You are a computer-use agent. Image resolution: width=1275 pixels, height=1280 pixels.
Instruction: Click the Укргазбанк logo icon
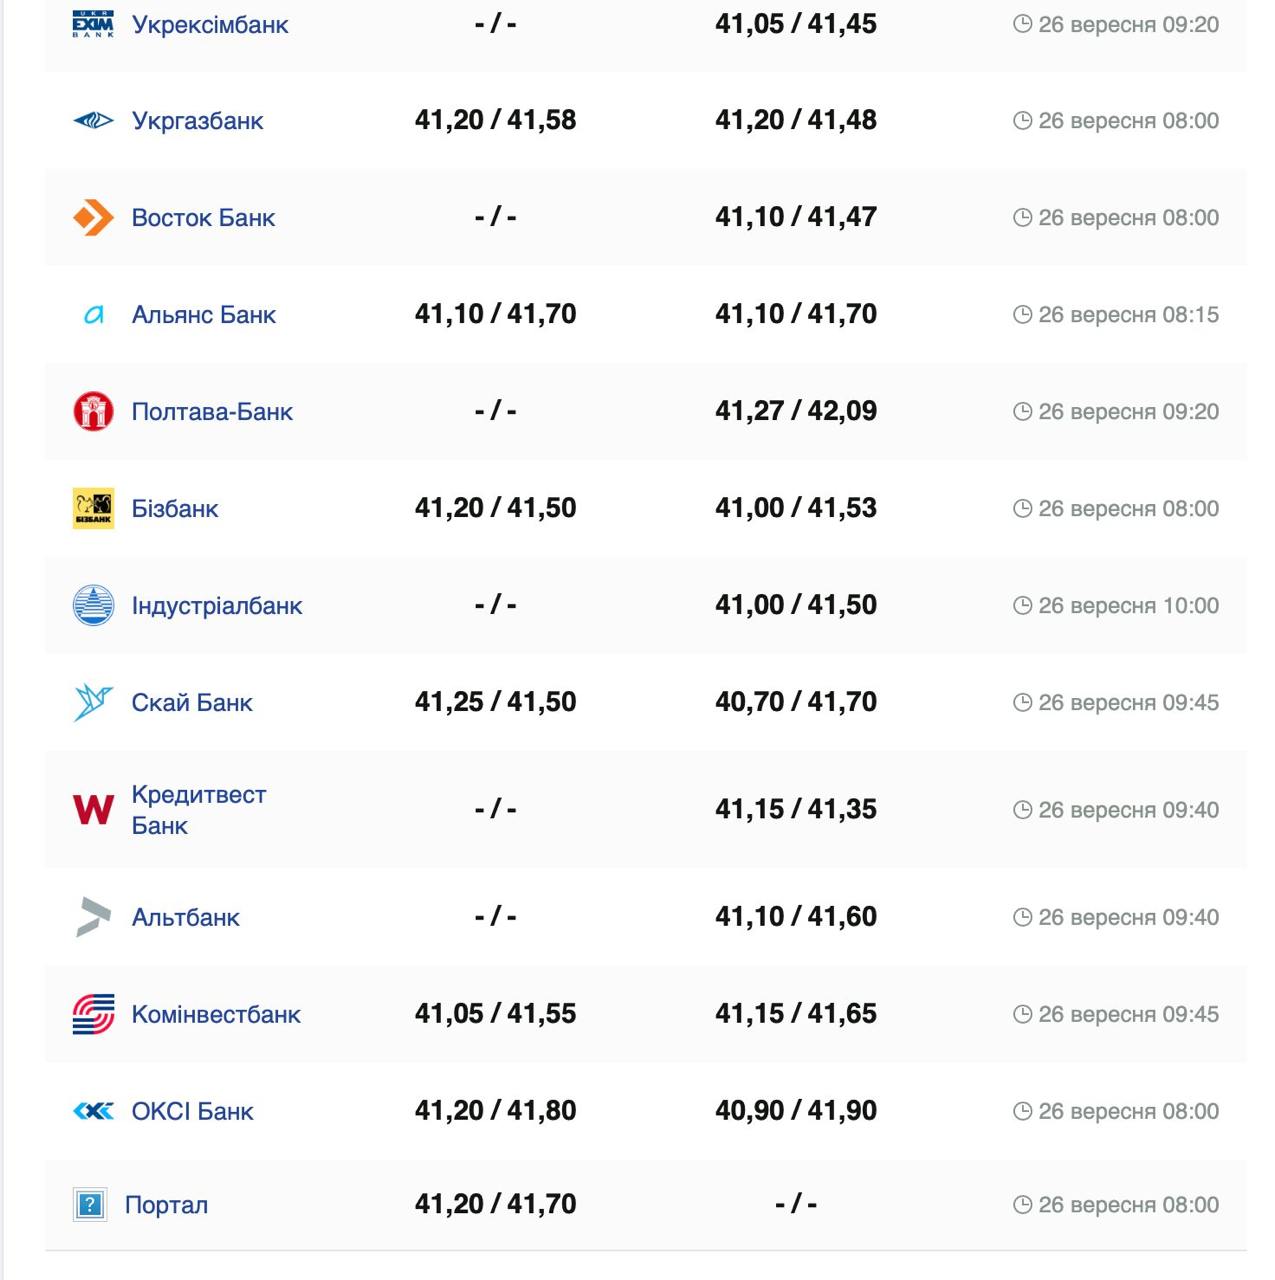(93, 121)
